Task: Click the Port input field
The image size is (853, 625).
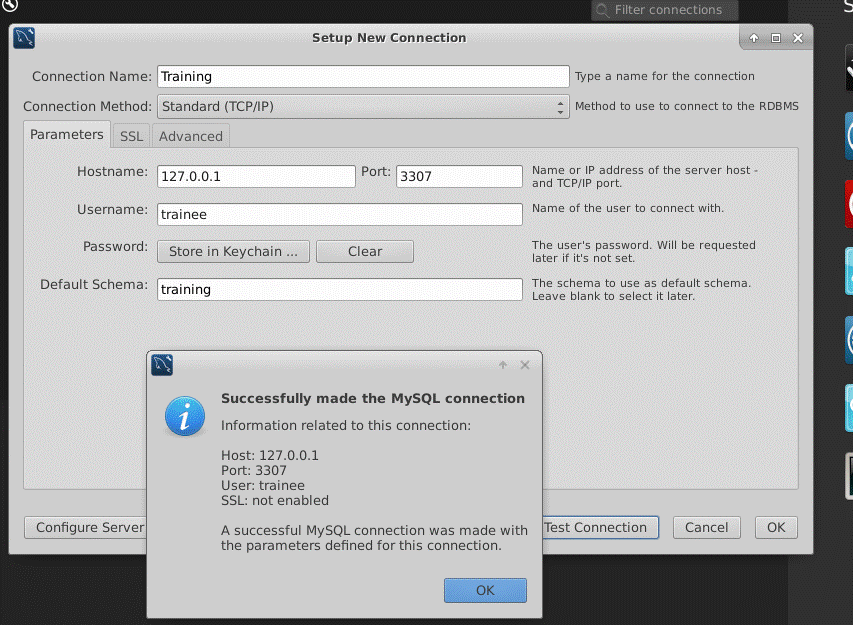Action: (459, 177)
